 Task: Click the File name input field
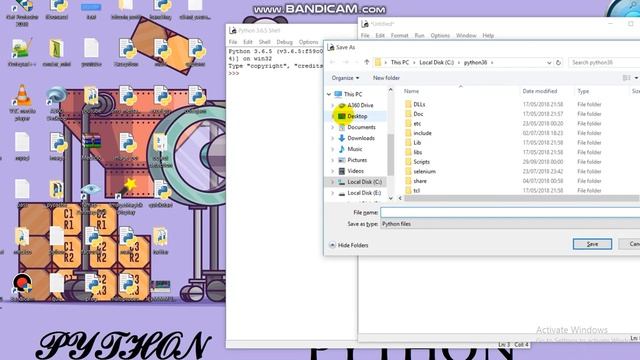click(510, 212)
